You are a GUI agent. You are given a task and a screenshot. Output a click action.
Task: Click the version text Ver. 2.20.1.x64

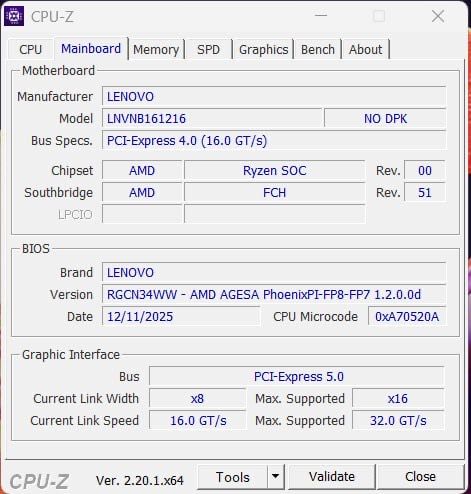(140, 481)
